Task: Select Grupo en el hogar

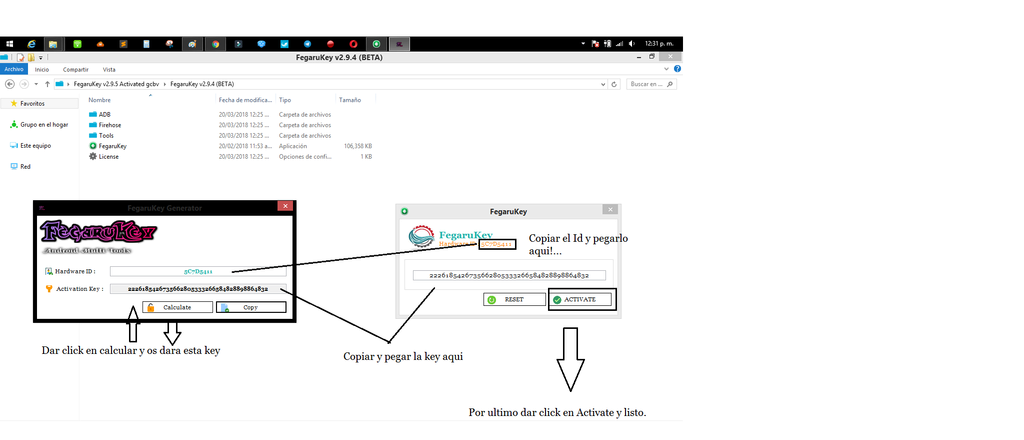Action: click(39, 125)
